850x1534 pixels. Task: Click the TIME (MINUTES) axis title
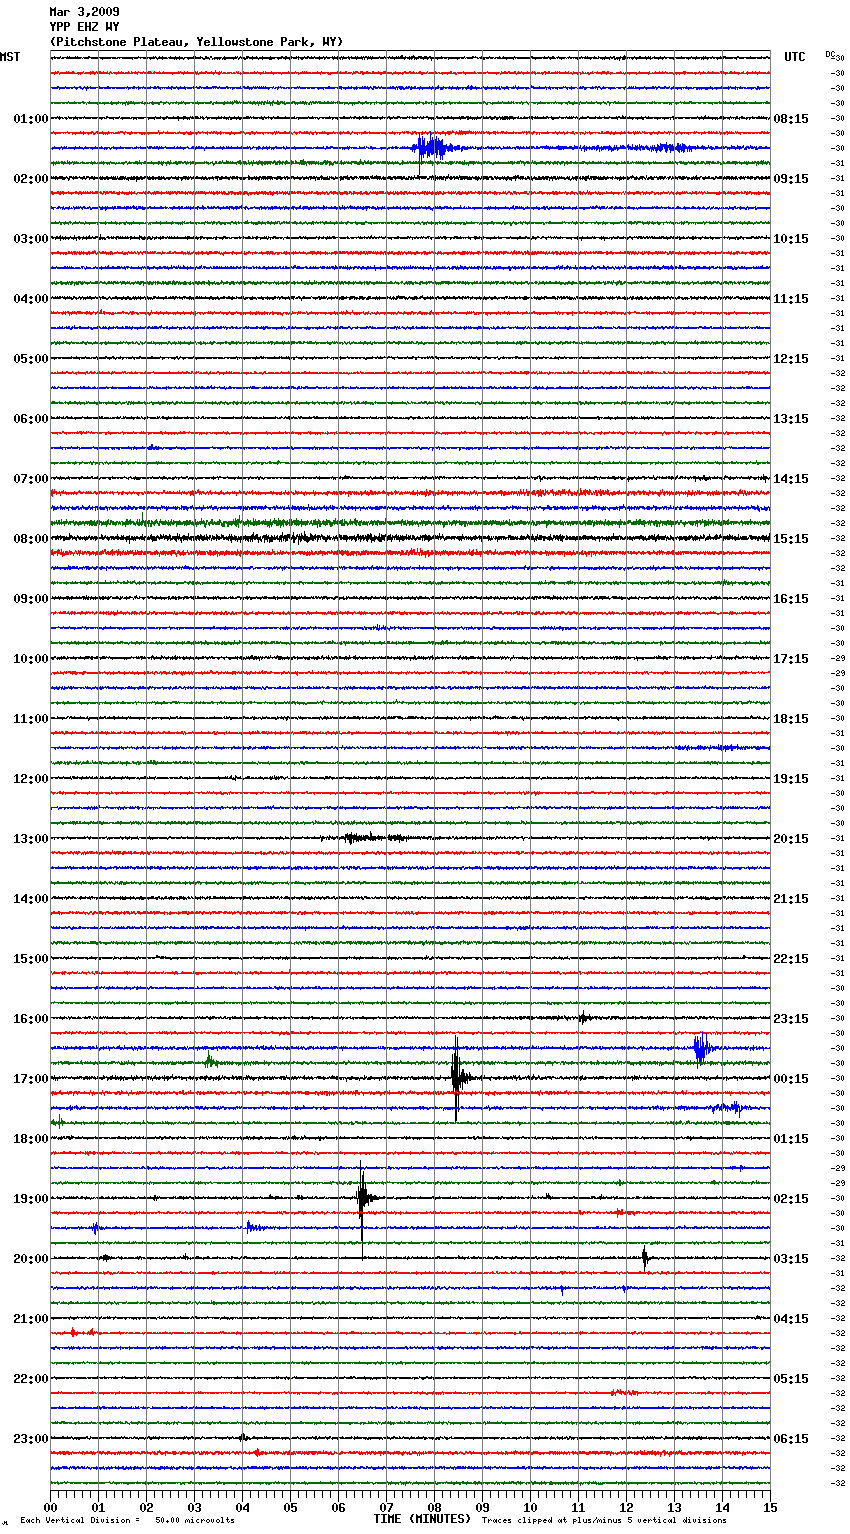tap(422, 1519)
